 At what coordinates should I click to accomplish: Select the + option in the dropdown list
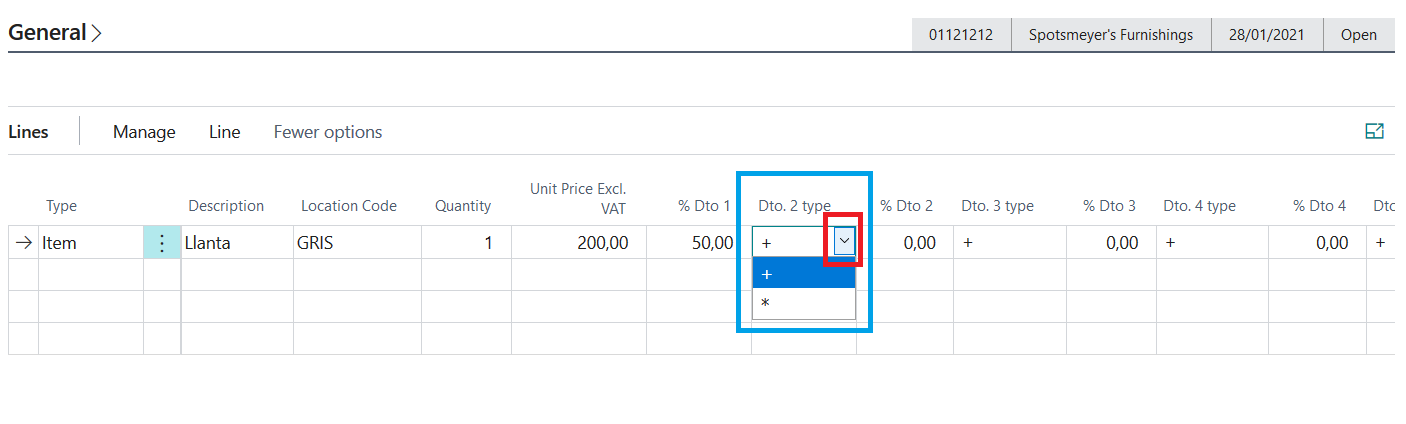[803, 275]
